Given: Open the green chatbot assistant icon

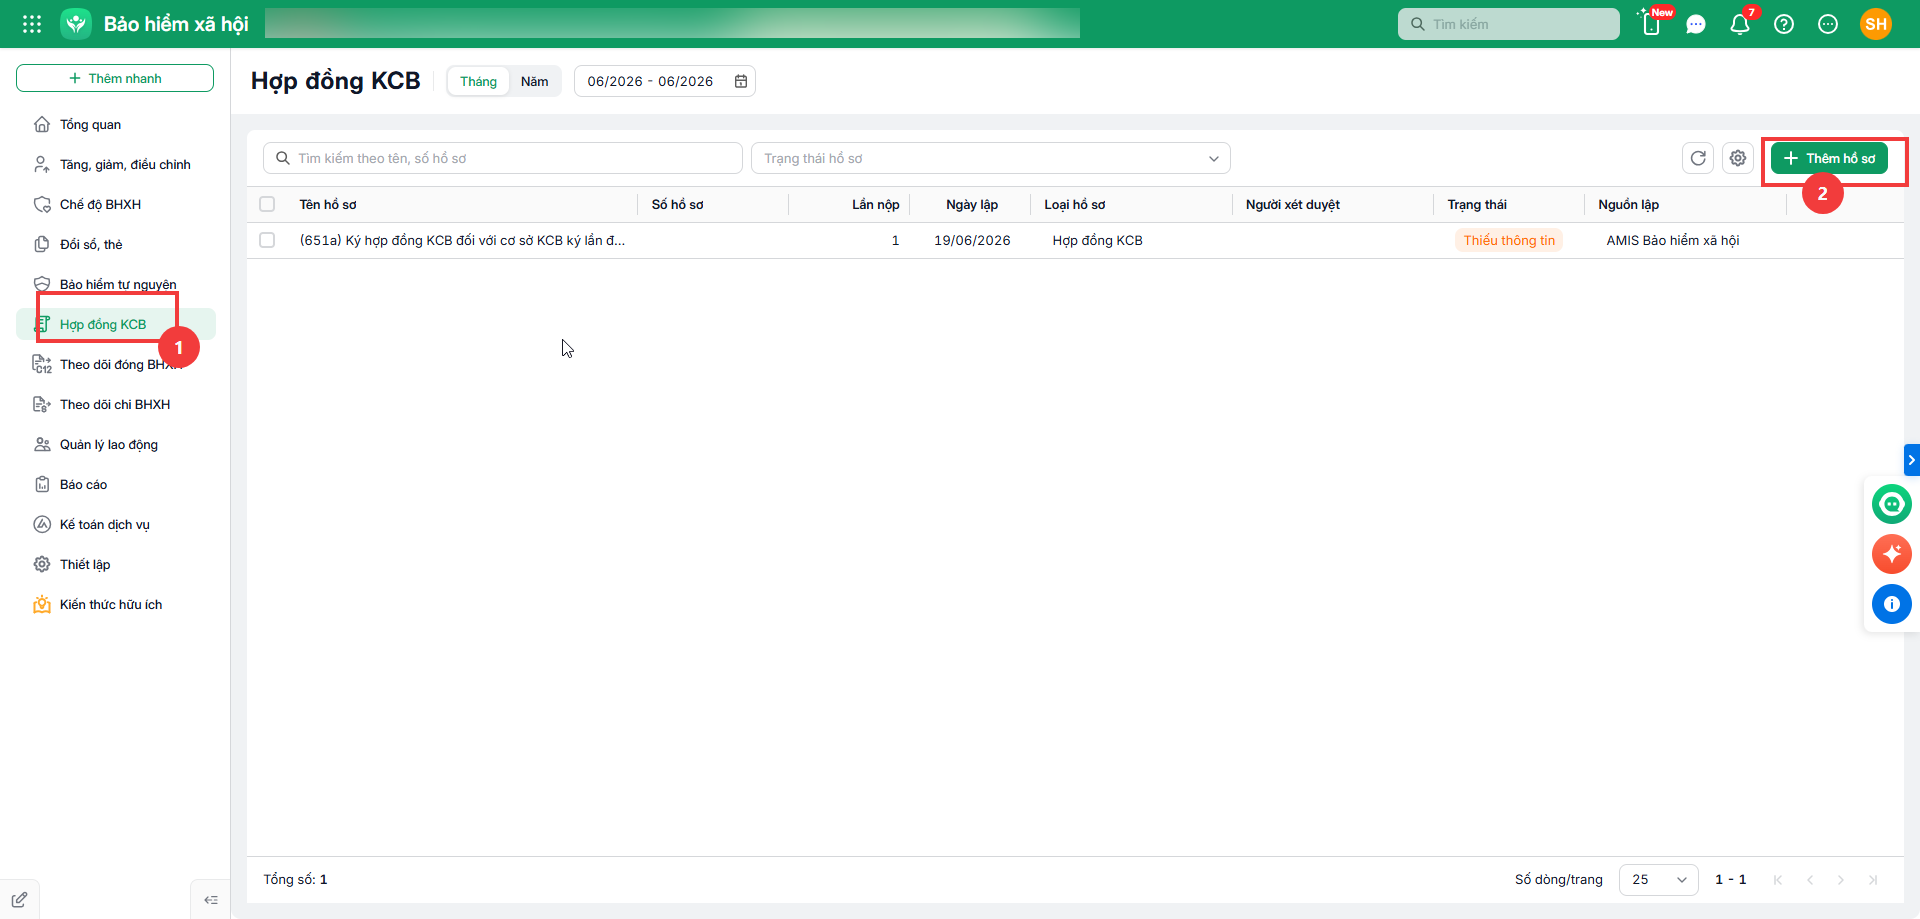Looking at the screenshot, I should (x=1892, y=504).
